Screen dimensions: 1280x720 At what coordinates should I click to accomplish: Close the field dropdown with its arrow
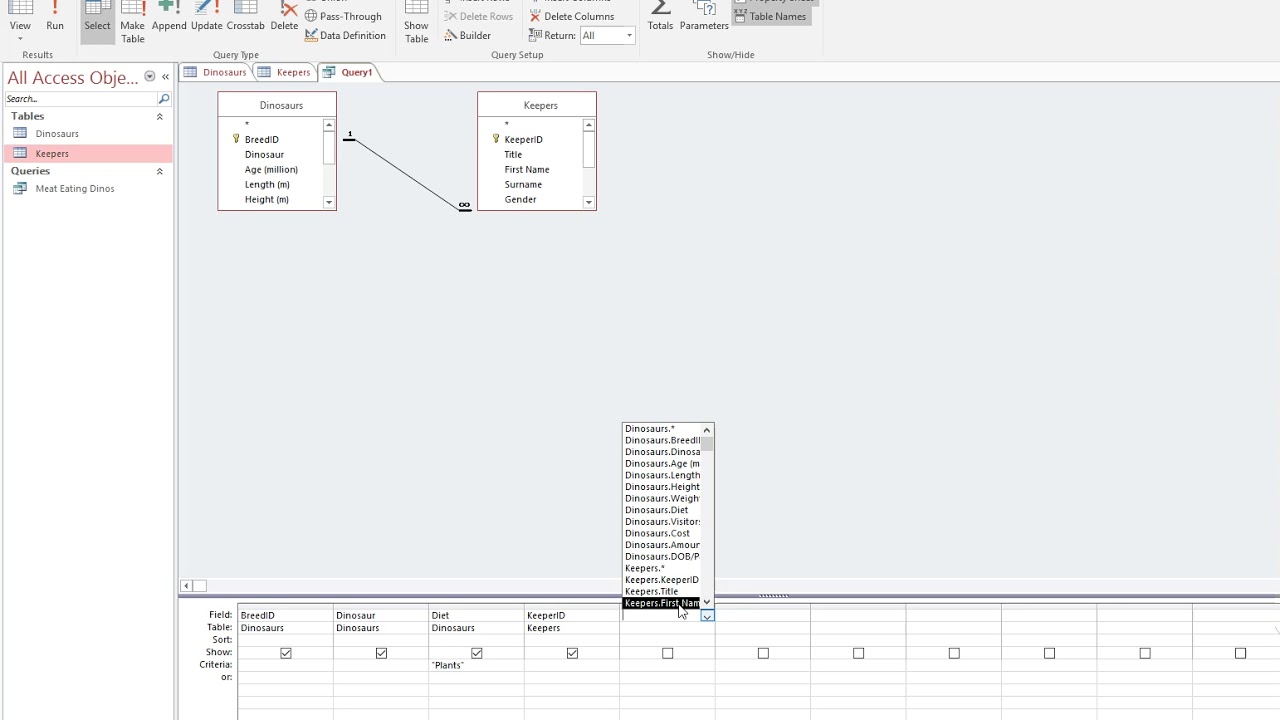[707, 616]
